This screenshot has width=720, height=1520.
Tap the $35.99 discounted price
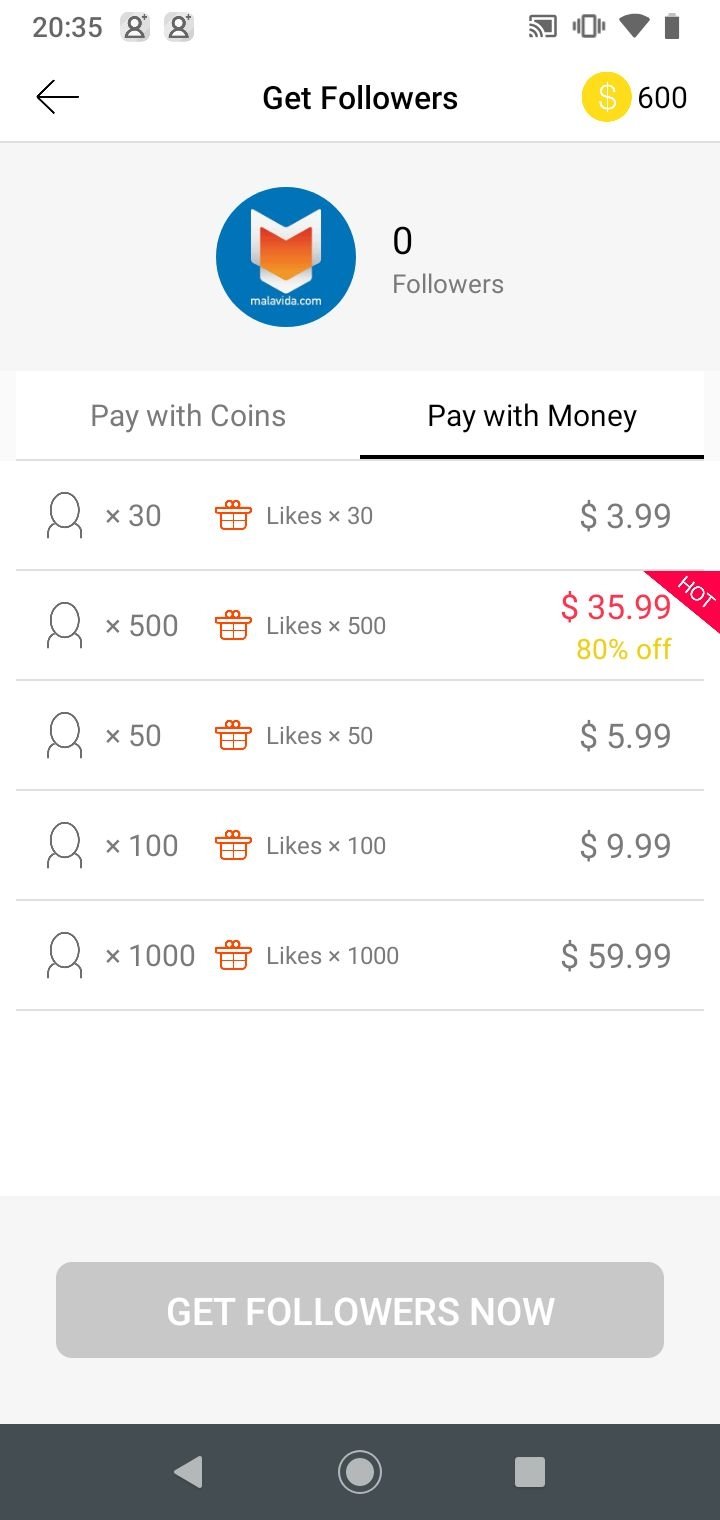[616, 606]
